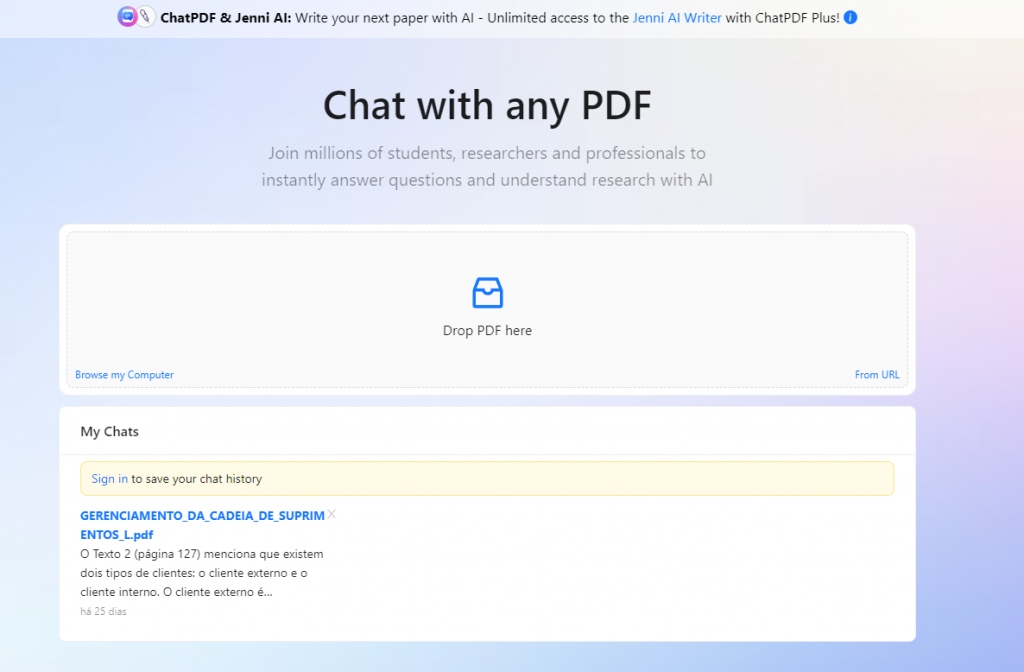
Task: Open the blue info icon in banner
Action: click(x=850, y=18)
